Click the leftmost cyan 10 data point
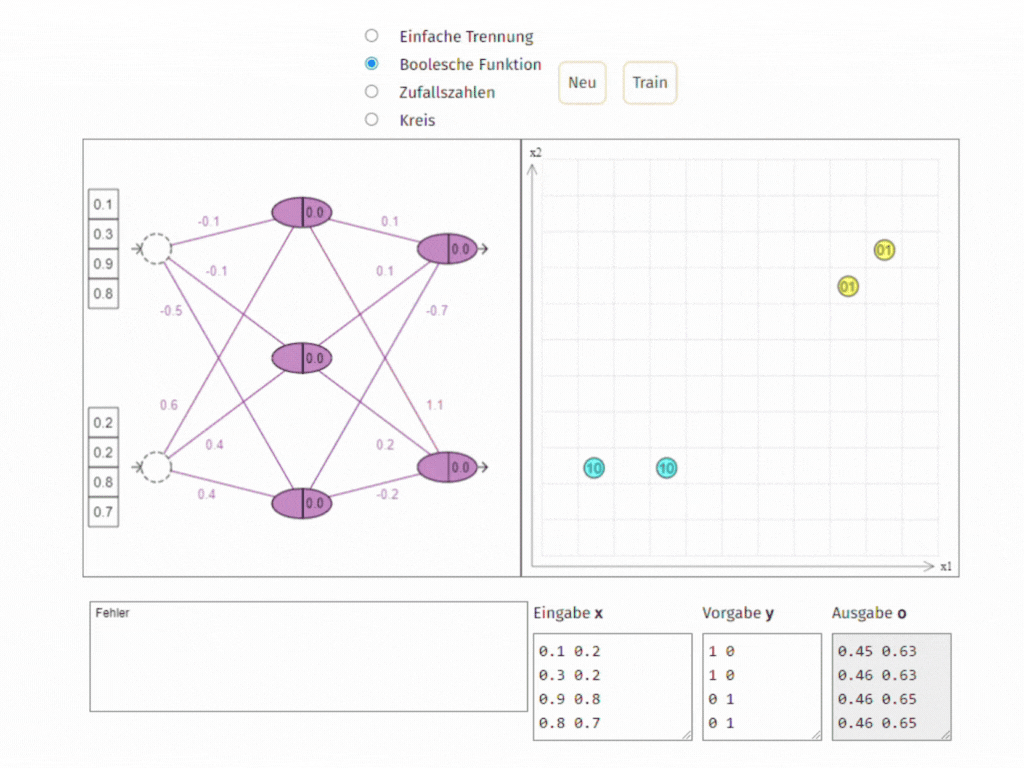 (593, 467)
